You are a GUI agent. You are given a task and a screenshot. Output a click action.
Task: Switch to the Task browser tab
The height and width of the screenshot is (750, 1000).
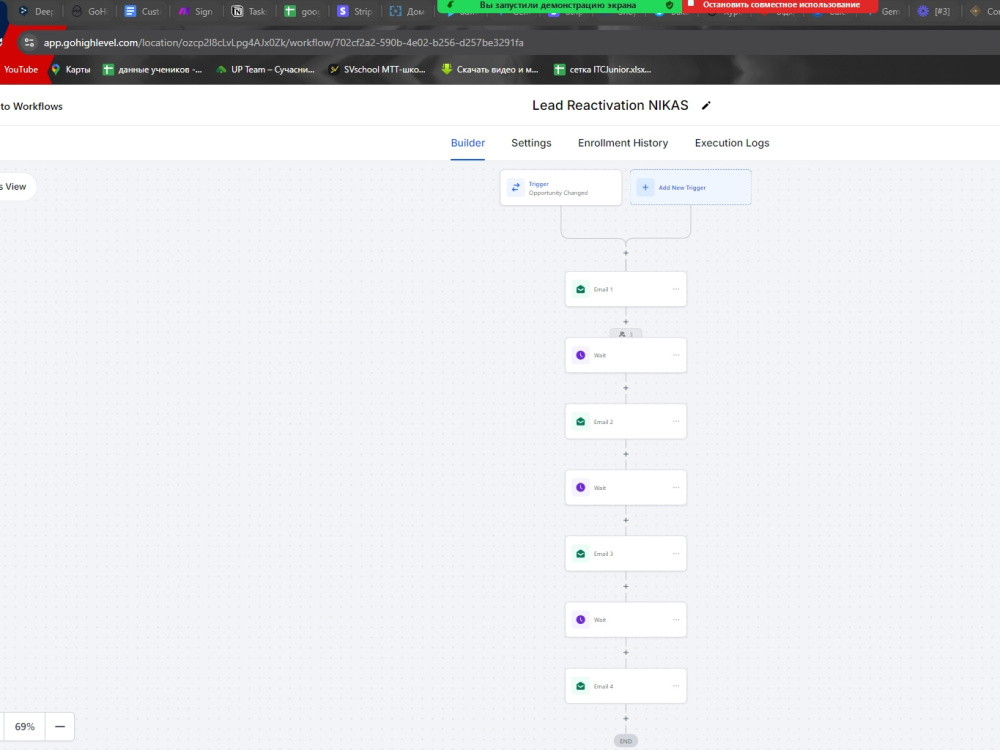point(249,11)
